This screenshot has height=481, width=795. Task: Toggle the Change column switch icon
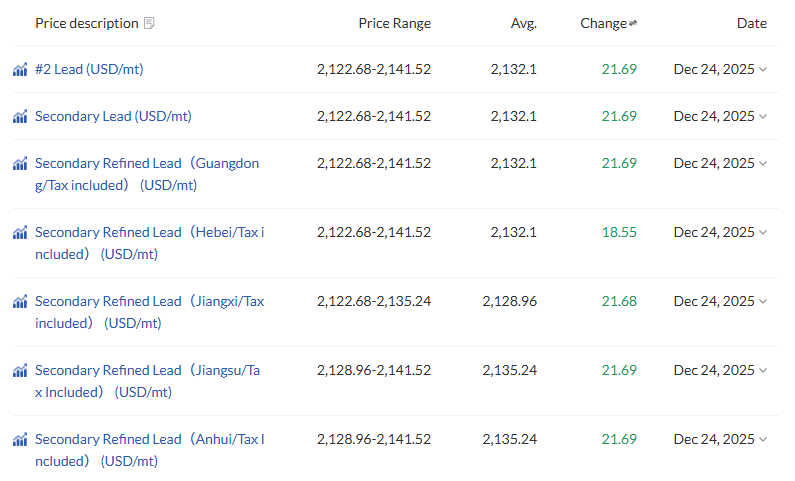click(633, 24)
